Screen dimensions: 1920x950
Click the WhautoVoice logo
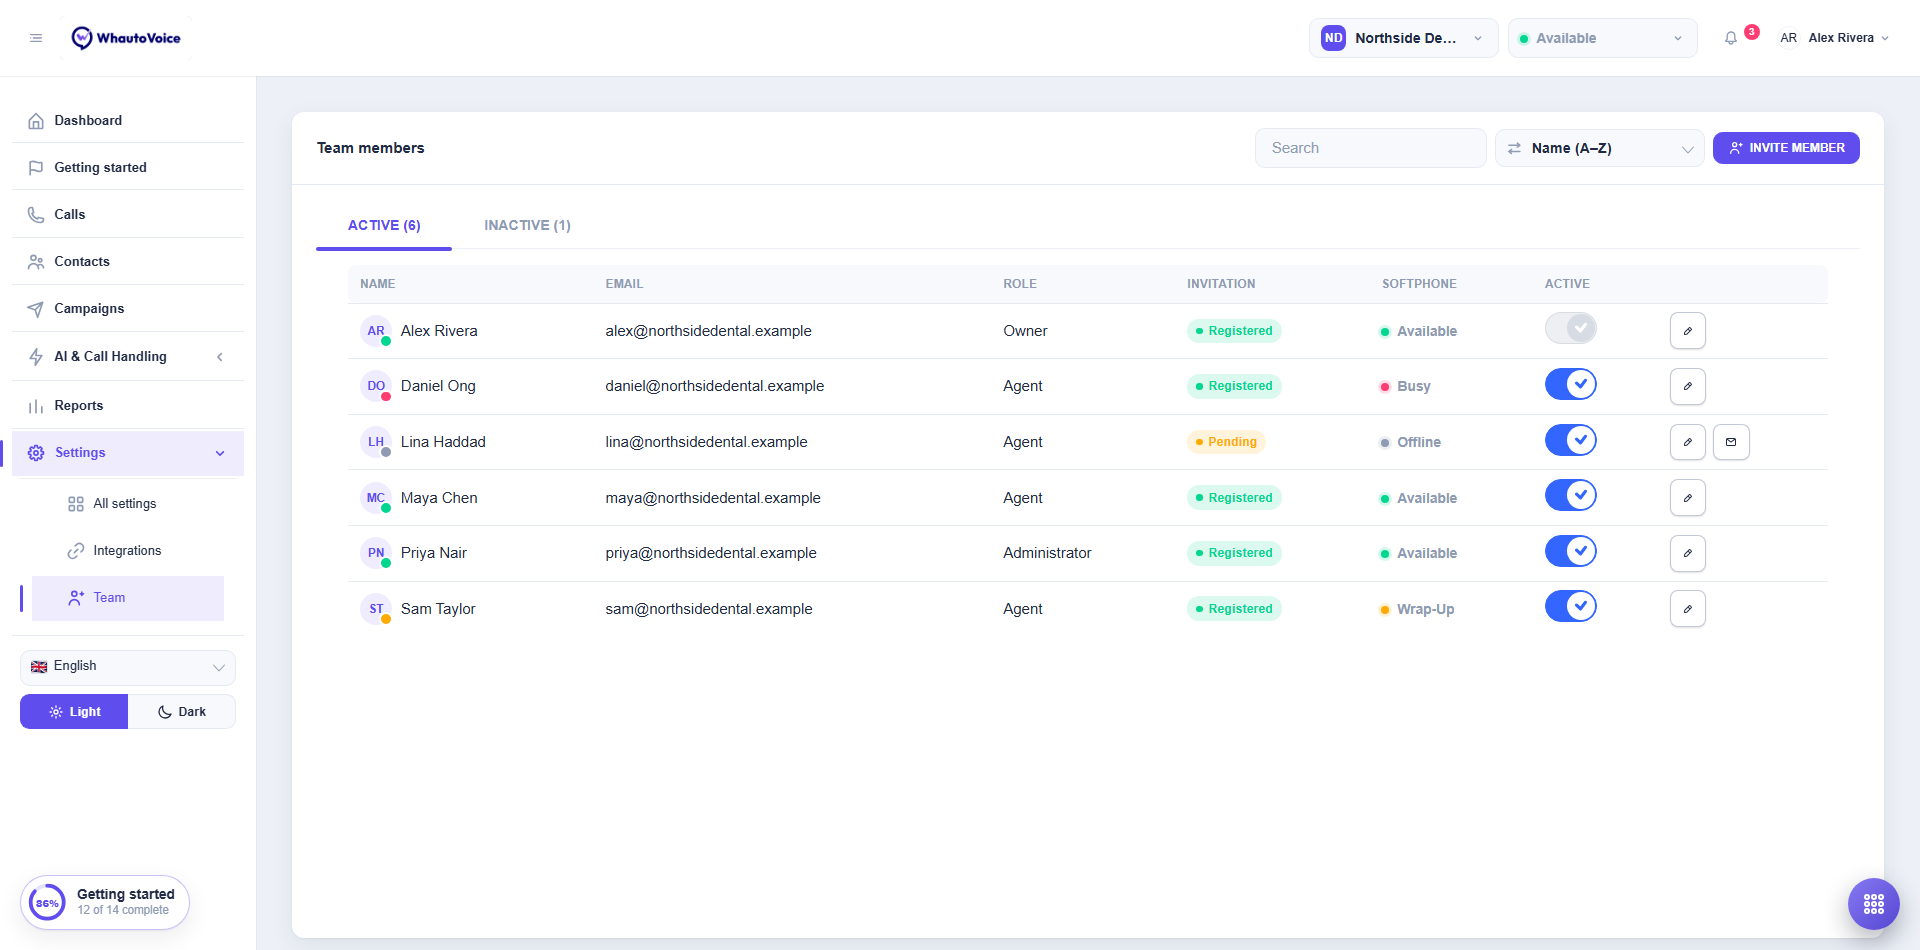(x=126, y=38)
